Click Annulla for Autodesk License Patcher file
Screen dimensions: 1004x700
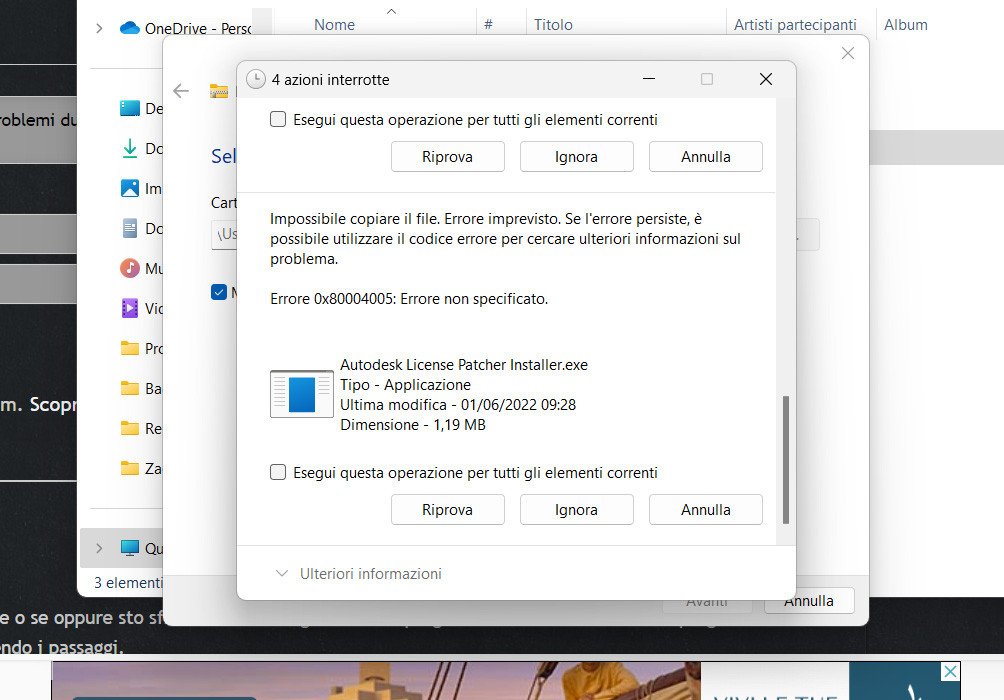[706, 510]
